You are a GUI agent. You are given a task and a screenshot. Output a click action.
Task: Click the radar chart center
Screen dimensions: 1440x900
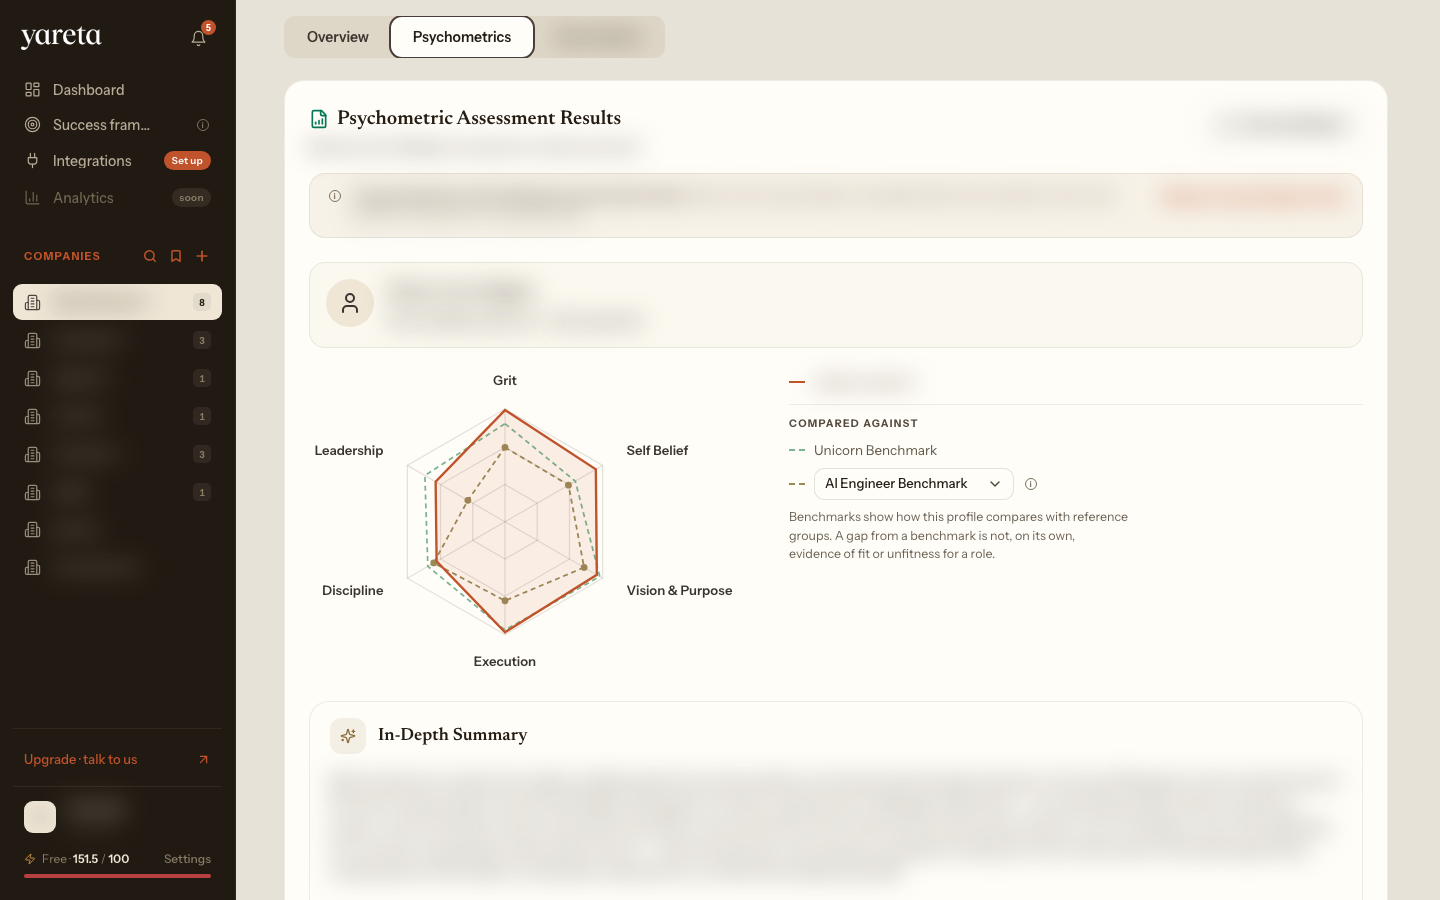coord(505,521)
